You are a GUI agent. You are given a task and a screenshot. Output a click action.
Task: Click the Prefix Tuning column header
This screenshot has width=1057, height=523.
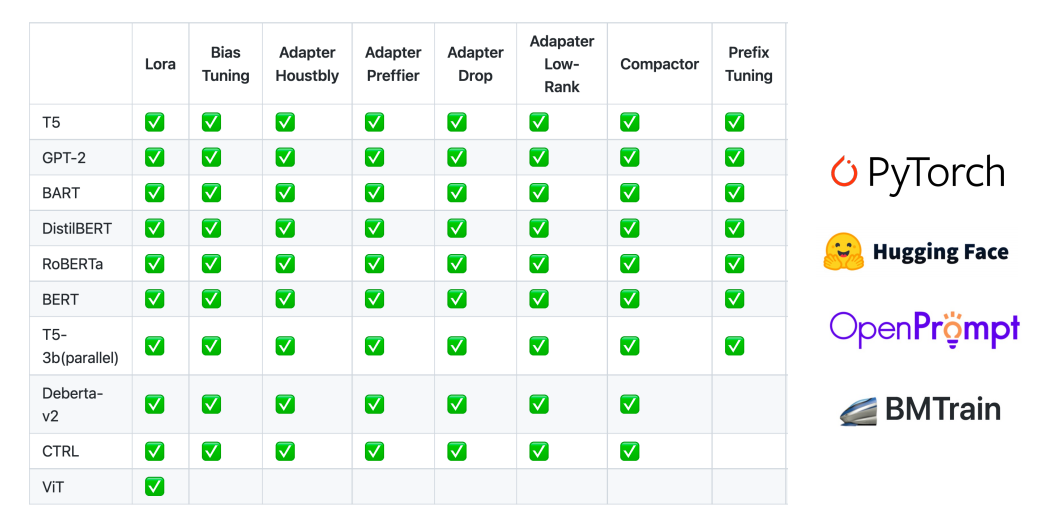pyautogui.click(x=748, y=64)
